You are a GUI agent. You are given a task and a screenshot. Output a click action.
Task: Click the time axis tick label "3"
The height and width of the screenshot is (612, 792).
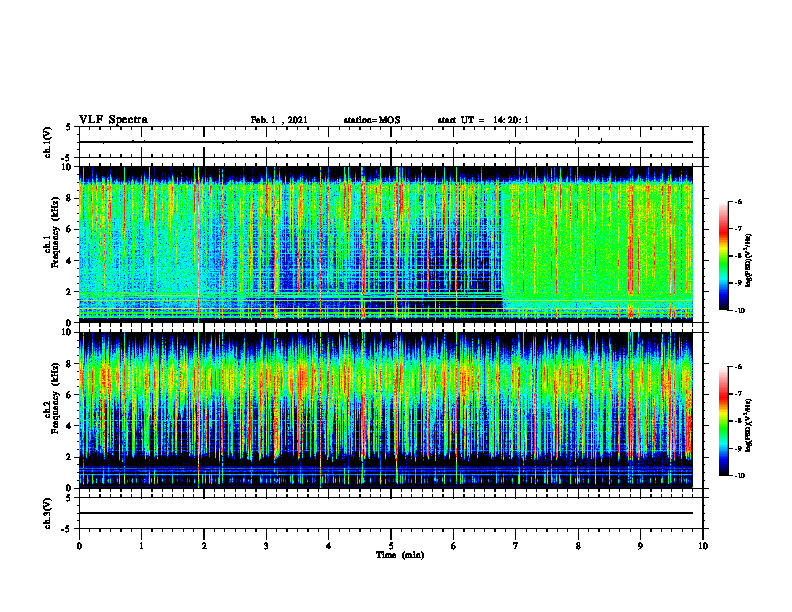[x=266, y=546]
